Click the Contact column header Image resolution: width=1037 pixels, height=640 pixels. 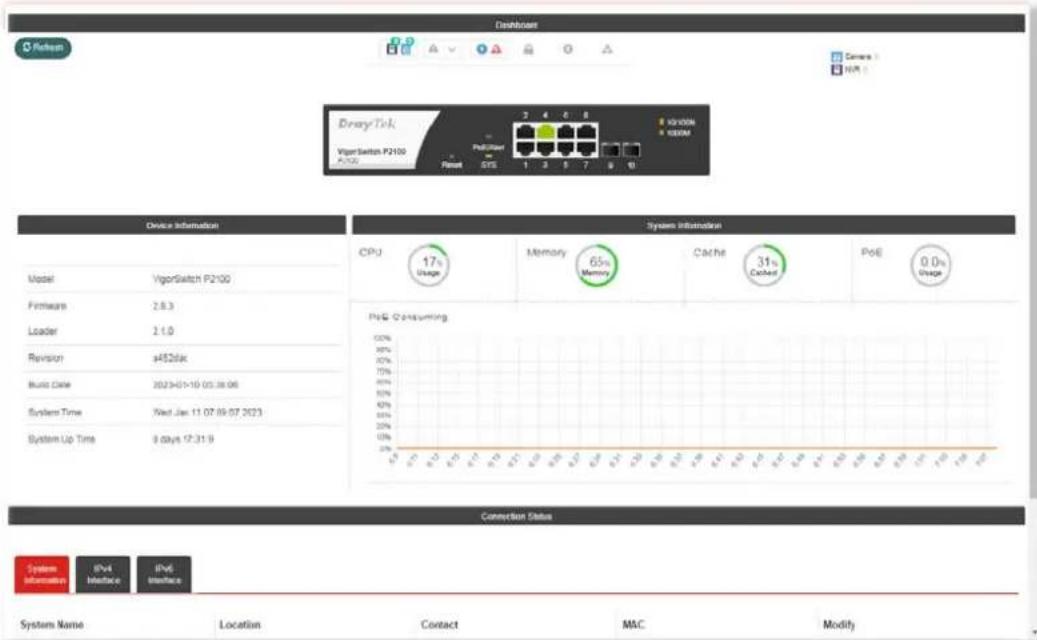[x=439, y=625]
